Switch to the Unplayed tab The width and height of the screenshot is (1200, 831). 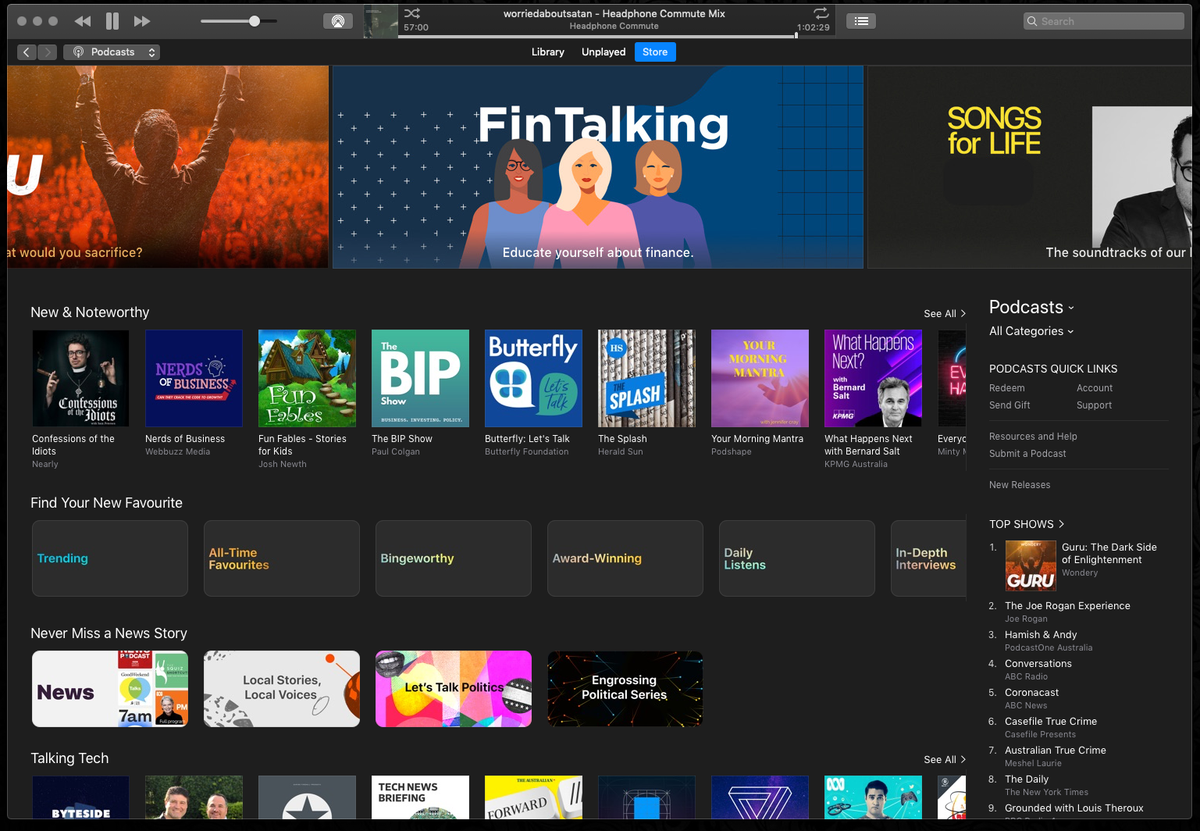(604, 52)
